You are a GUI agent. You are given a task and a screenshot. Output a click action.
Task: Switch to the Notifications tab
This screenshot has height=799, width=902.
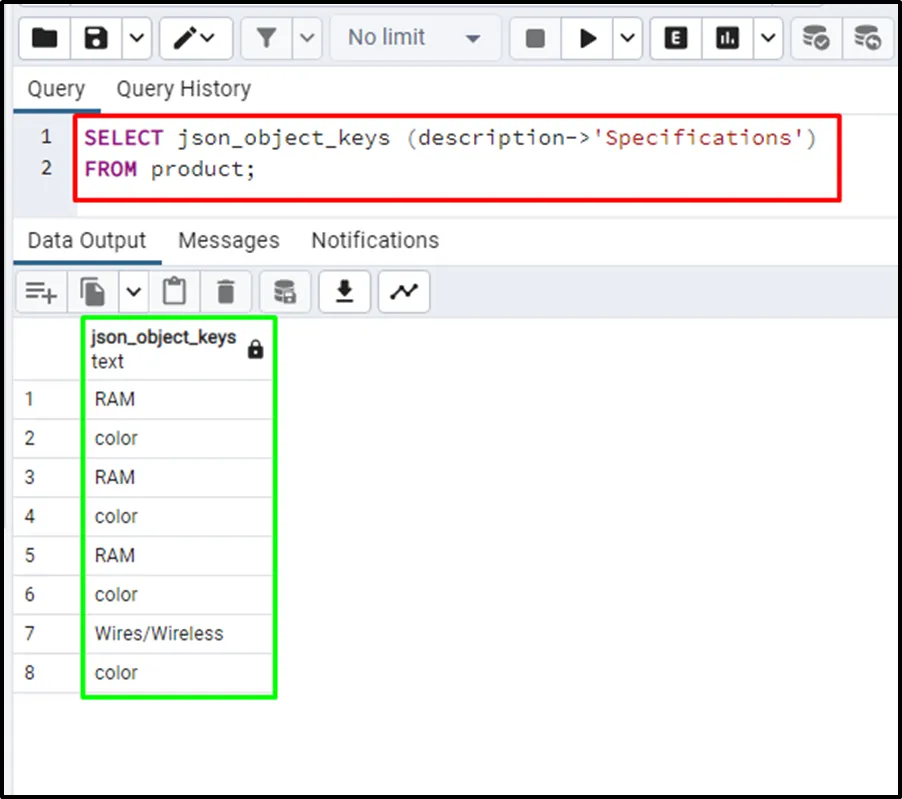374,241
